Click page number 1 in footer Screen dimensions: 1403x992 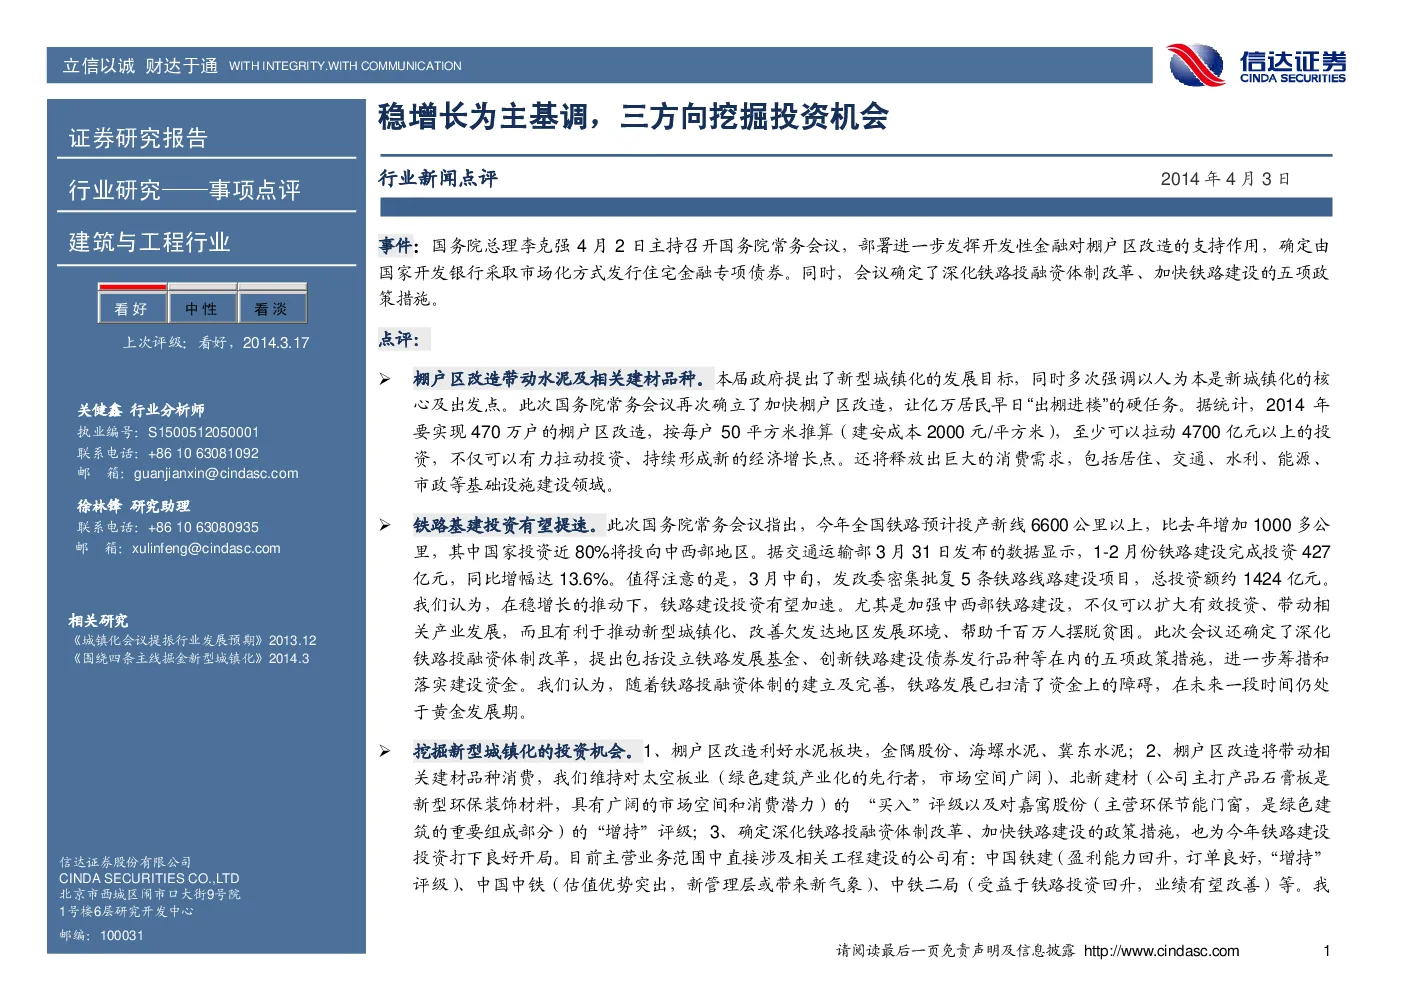(x=1326, y=951)
